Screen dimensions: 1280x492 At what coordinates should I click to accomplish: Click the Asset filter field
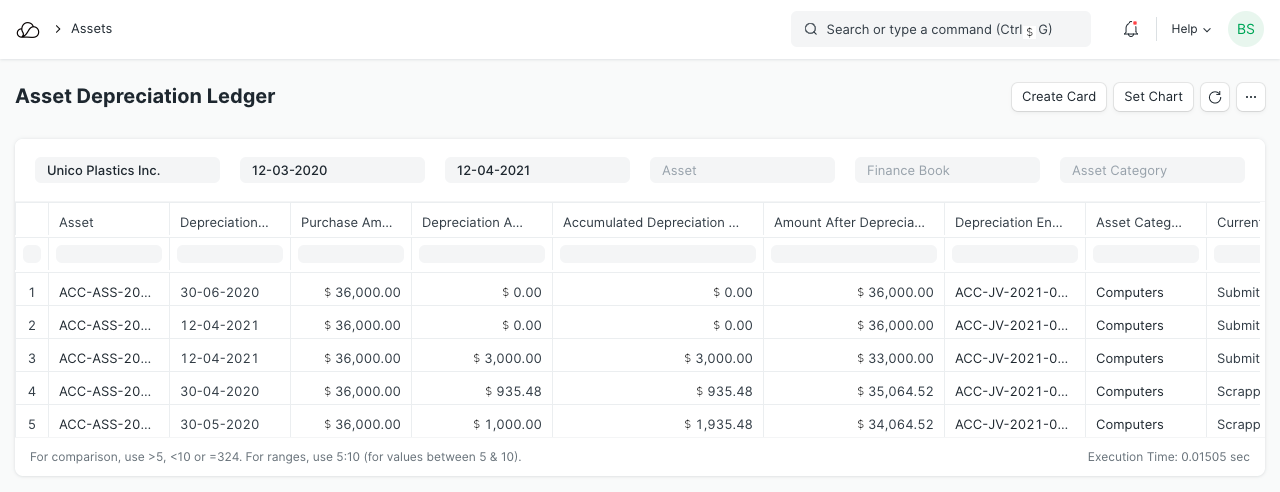coord(742,171)
